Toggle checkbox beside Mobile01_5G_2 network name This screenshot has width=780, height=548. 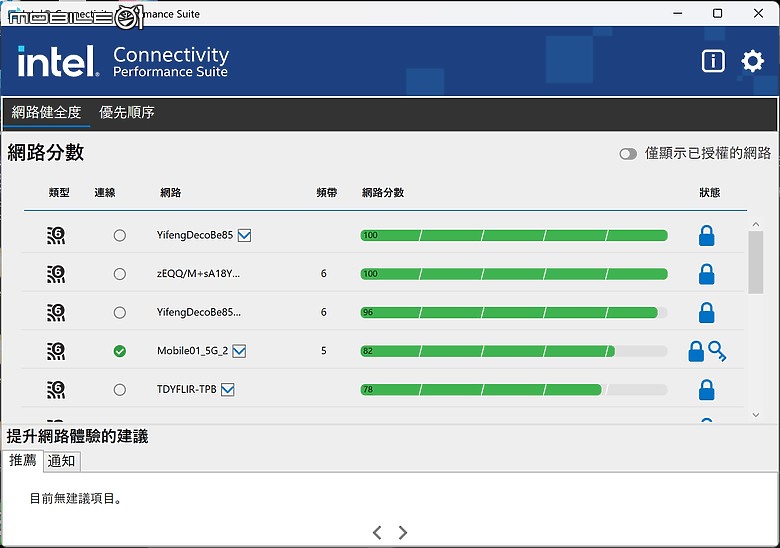[239, 351]
